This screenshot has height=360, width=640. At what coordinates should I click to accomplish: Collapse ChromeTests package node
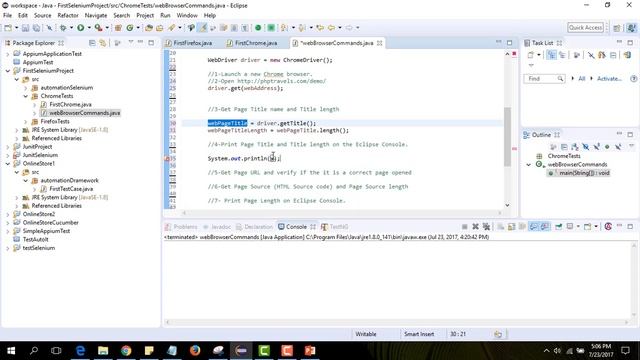26,96
